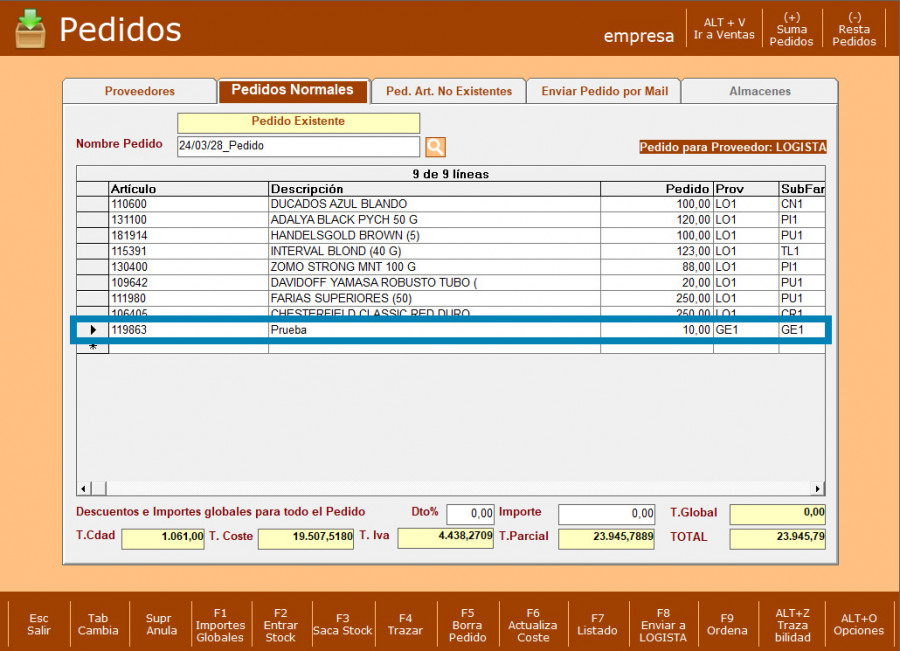Click the Pedido column header

[x=656, y=189]
